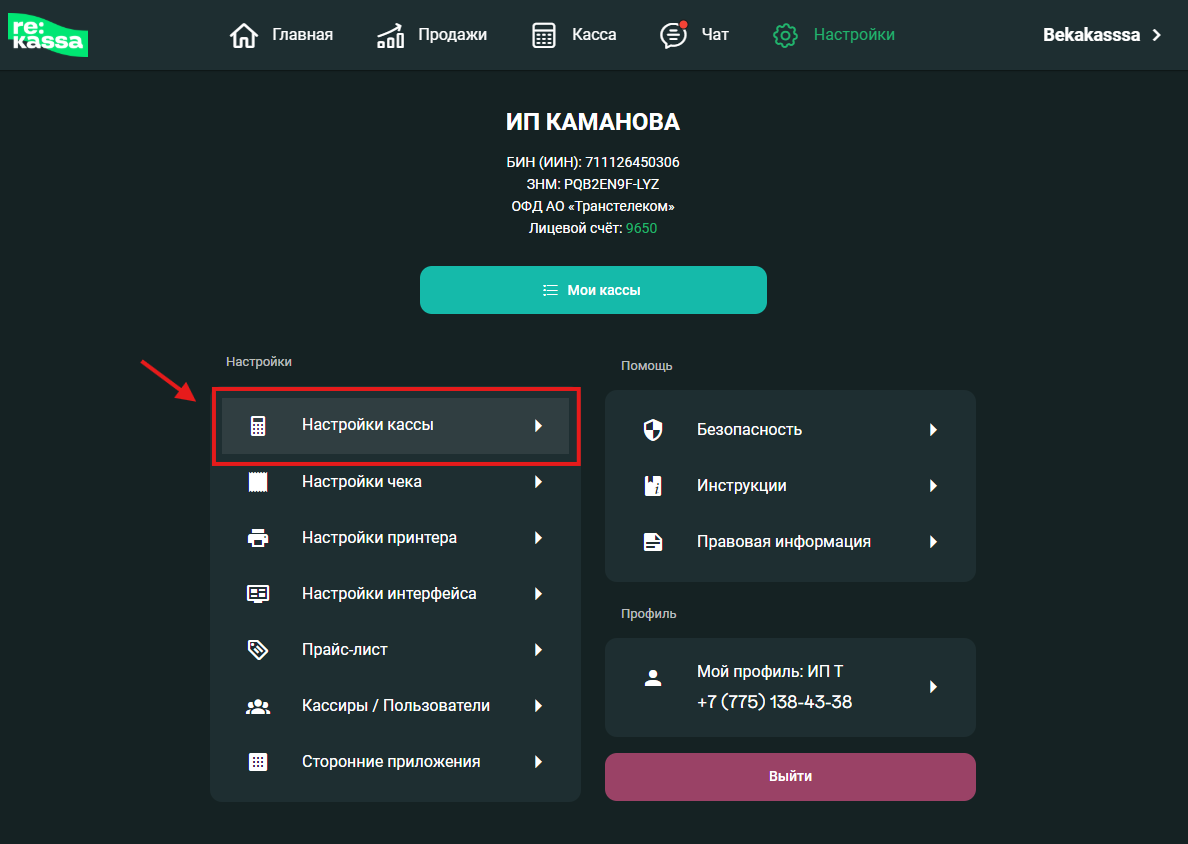This screenshot has width=1188, height=844.
Task: Open Мой профиль phone number entry
Action: tap(774, 702)
